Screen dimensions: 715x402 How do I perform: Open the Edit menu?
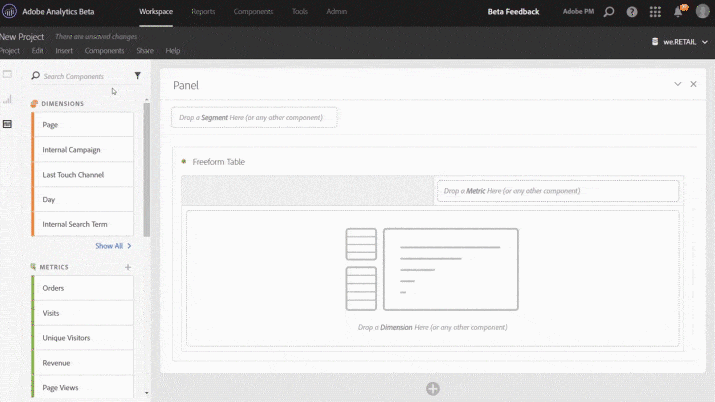[37, 51]
